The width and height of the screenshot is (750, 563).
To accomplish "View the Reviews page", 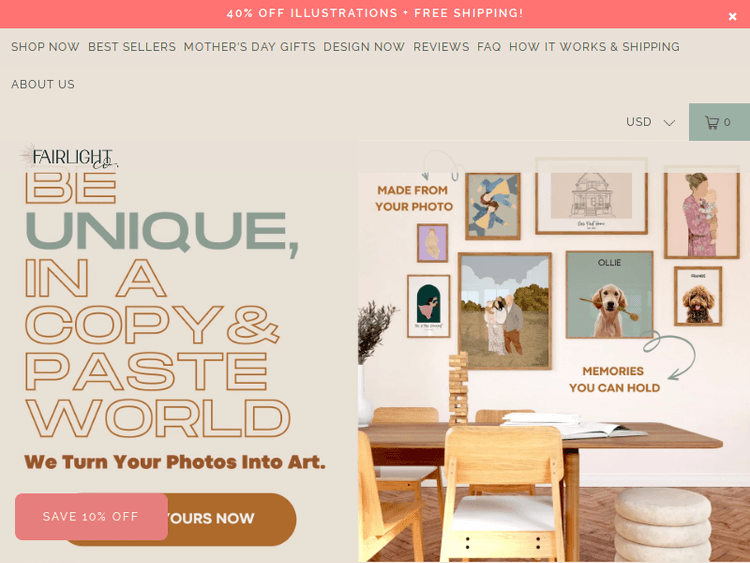I will 441,47.
